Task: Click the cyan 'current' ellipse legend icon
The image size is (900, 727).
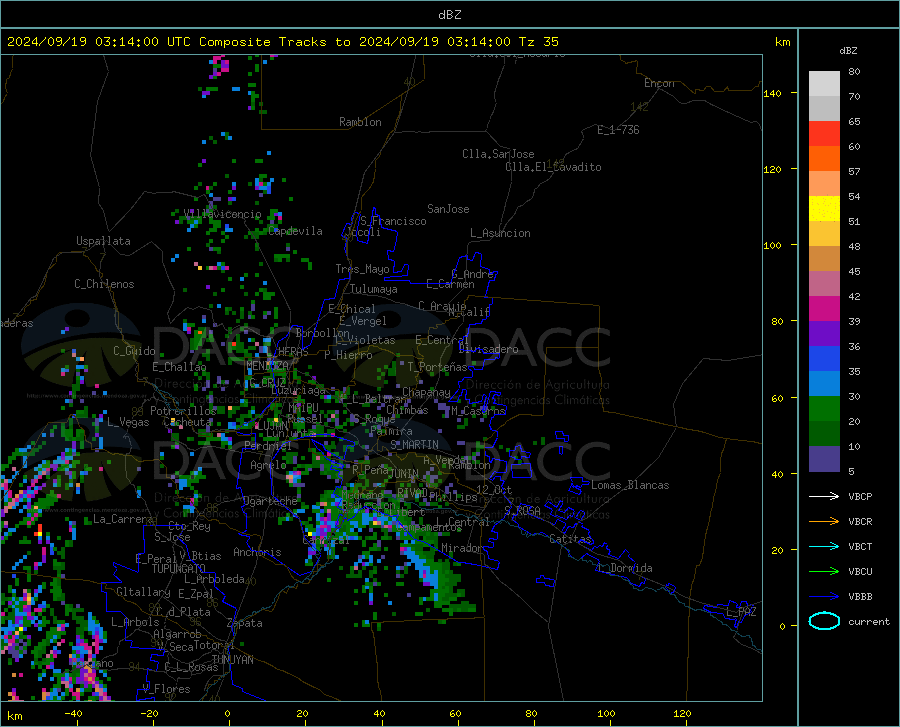Action: (x=824, y=621)
